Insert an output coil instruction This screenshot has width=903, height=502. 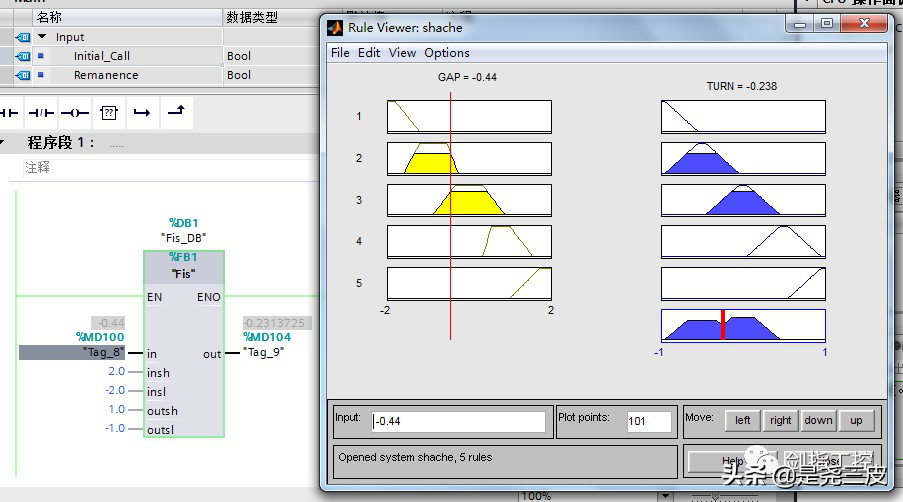pos(75,113)
